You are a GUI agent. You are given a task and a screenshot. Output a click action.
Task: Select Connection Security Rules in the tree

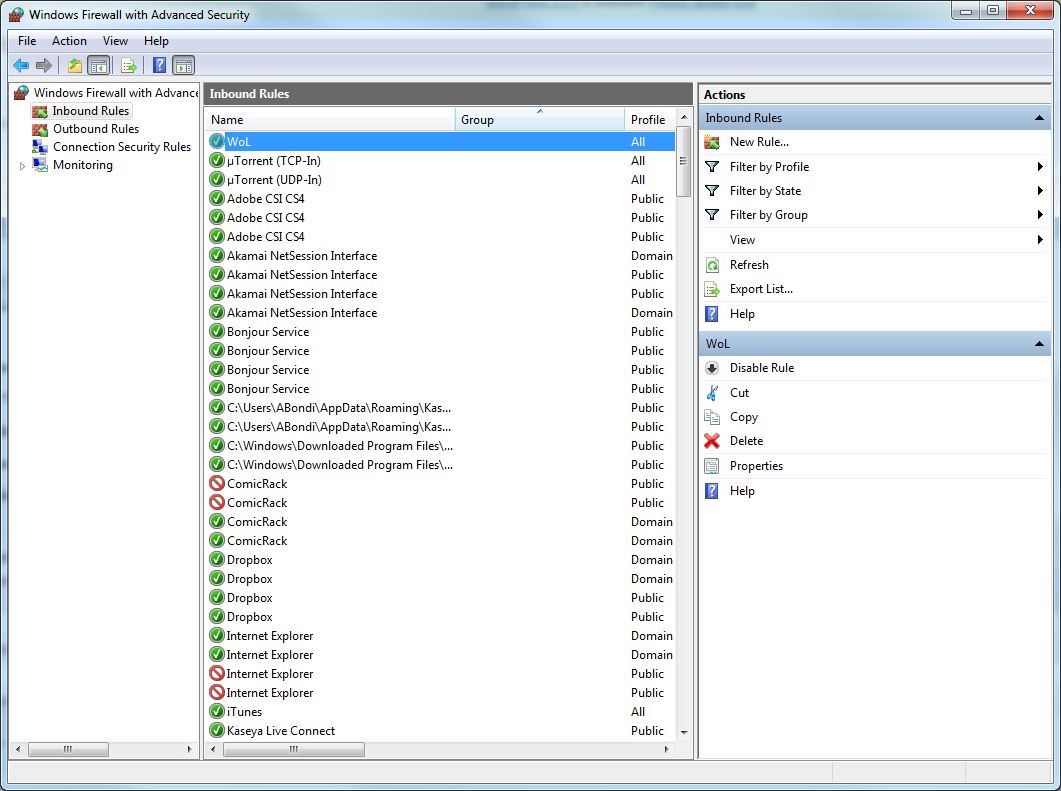click(122, 147)
